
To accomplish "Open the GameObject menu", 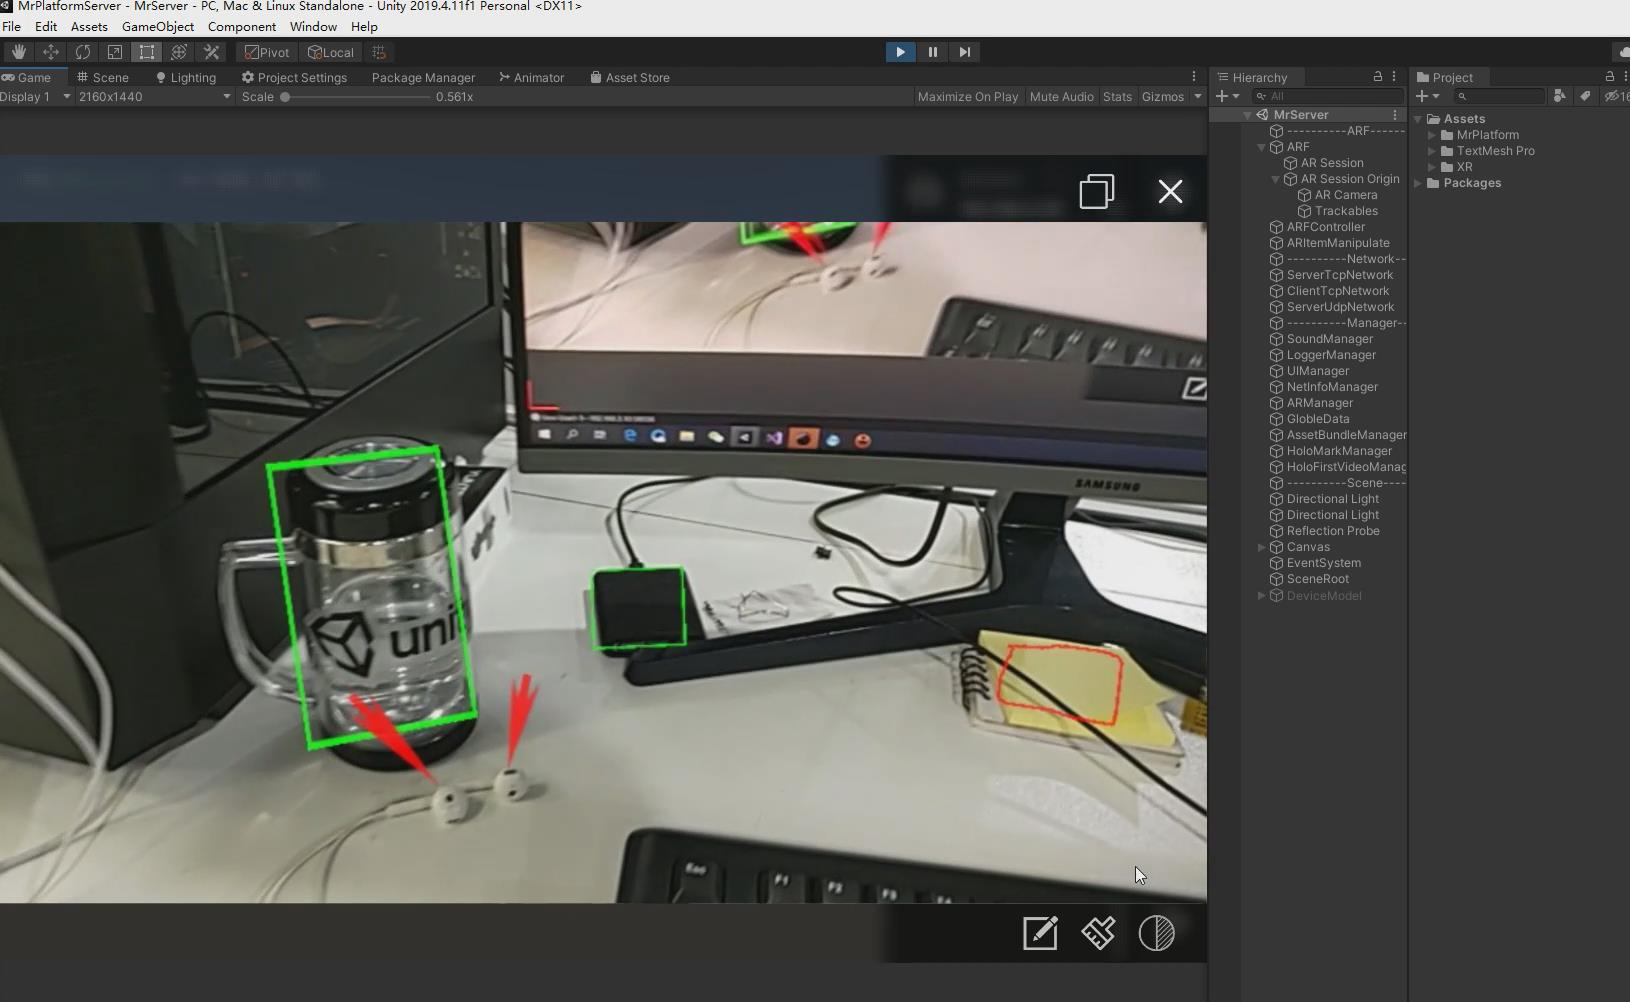I will click(158, 26).
